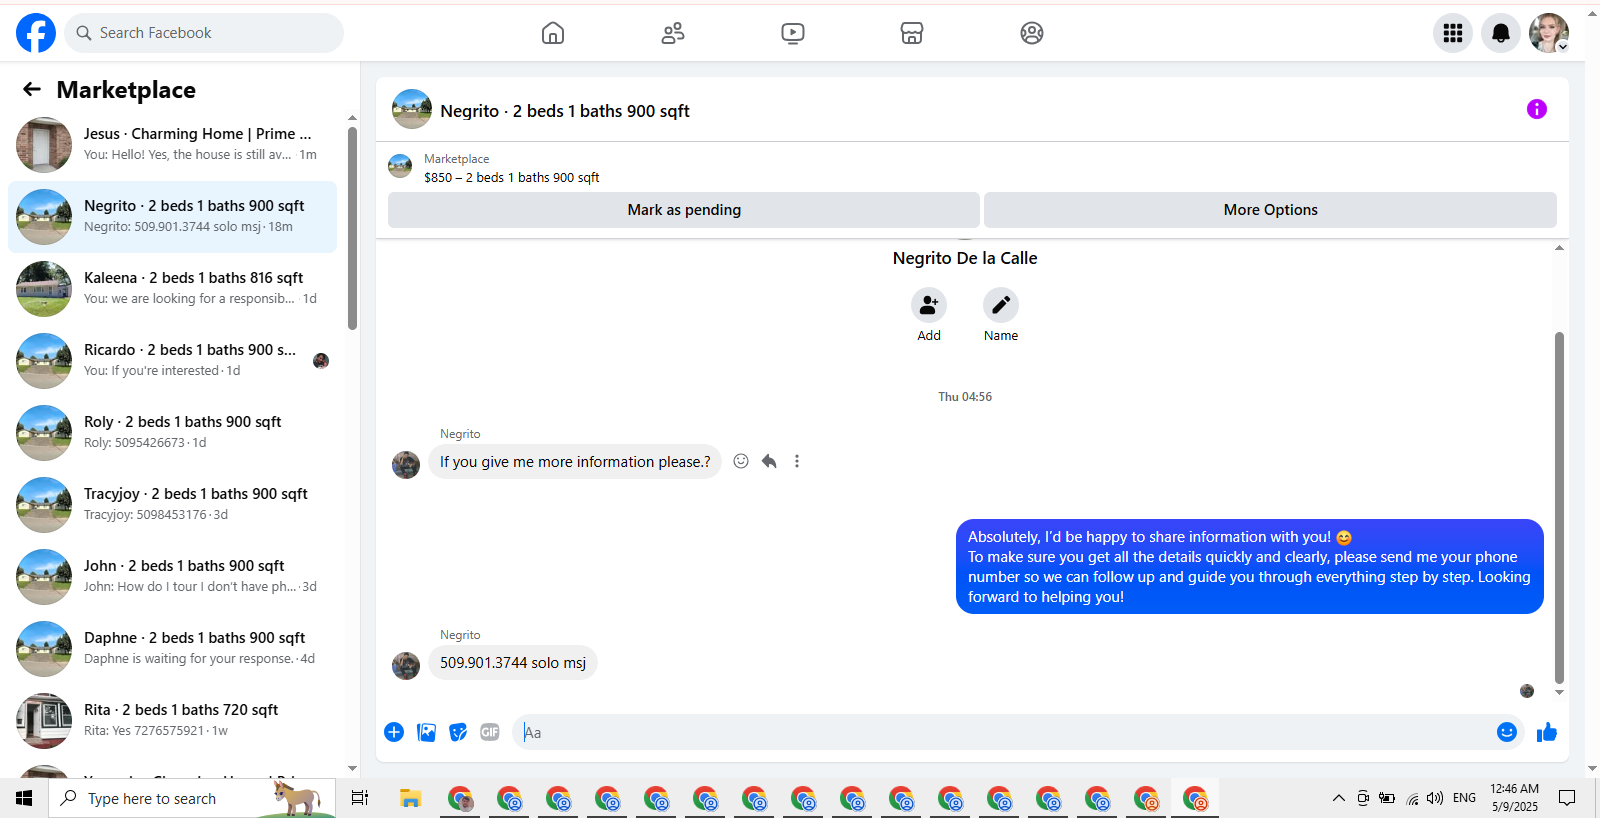1600x818 pixels.
Task: Open Ricardo 2 beds conversation
Action: click(x=172, y=361)
